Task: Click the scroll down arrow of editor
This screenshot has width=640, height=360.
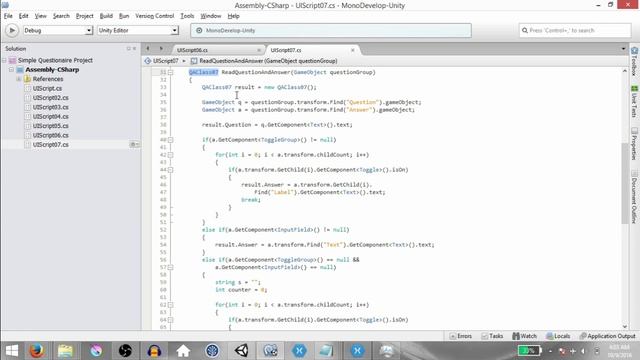Action: 625,327
